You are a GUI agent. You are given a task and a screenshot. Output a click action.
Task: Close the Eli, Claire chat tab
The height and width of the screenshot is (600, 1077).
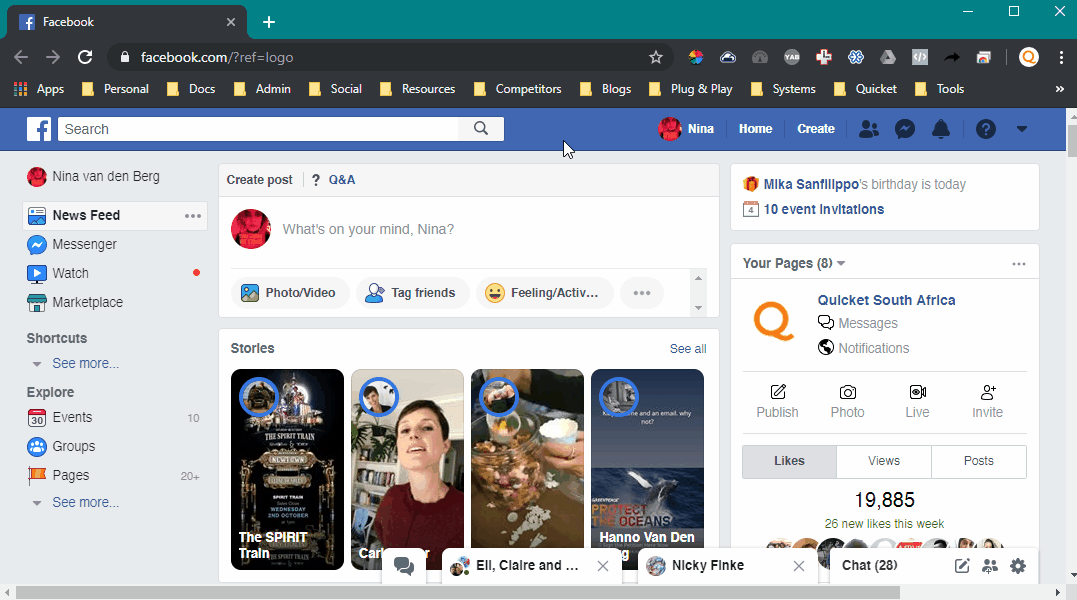(x=602, y=566)
